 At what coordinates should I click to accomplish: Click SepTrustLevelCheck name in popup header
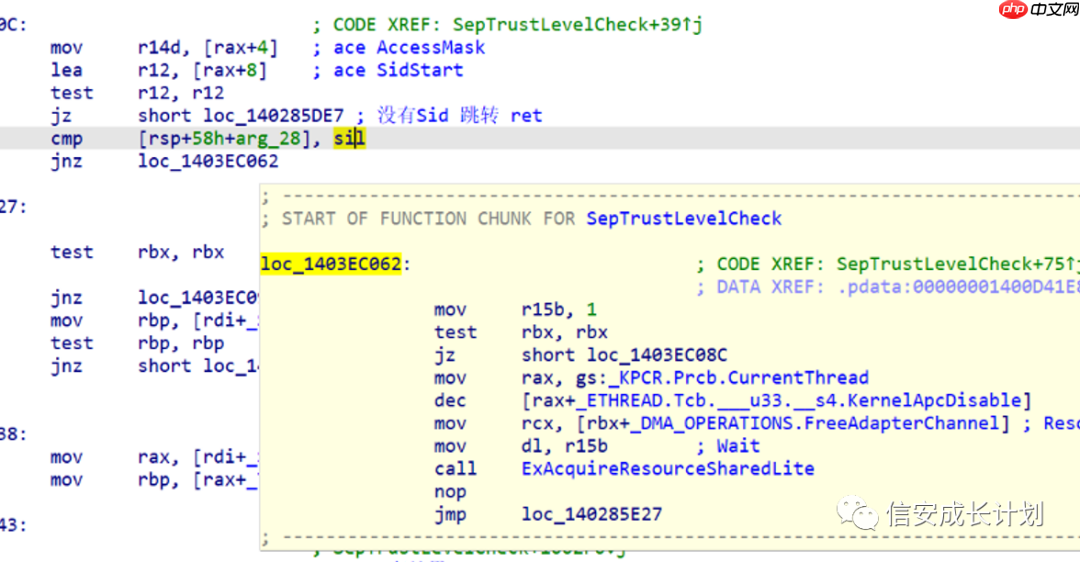pyautogui.click(x=684, y=218)
